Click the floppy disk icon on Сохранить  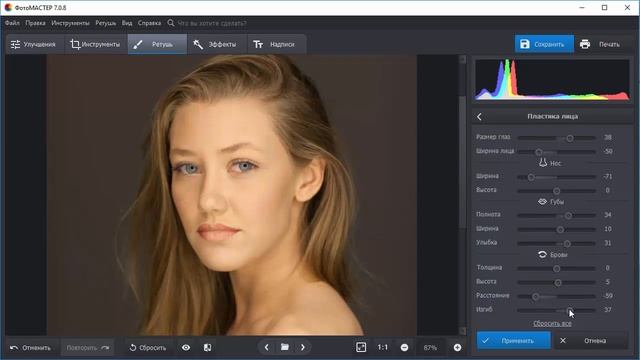(524, 44)
